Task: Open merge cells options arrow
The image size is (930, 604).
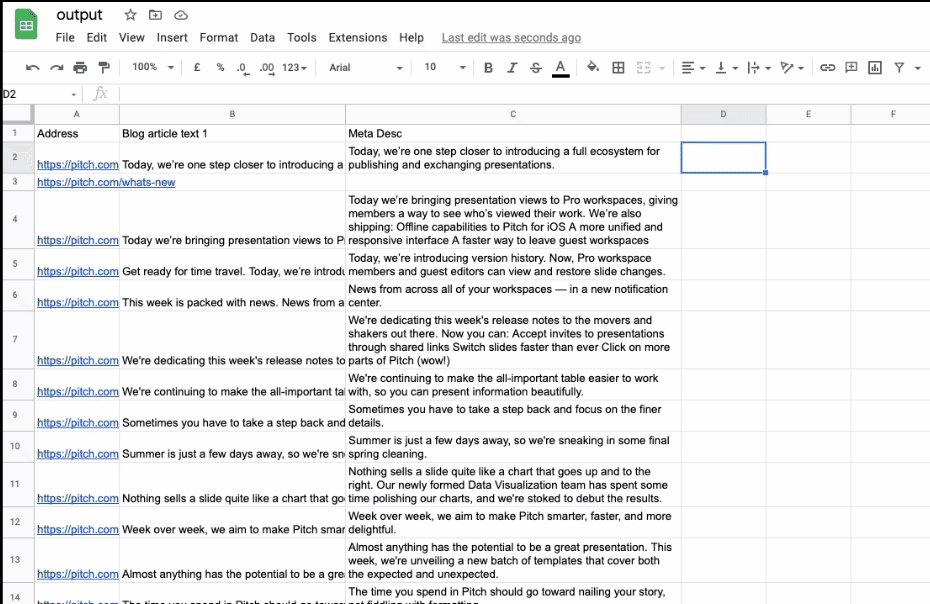Action: (x=662, y=68)
